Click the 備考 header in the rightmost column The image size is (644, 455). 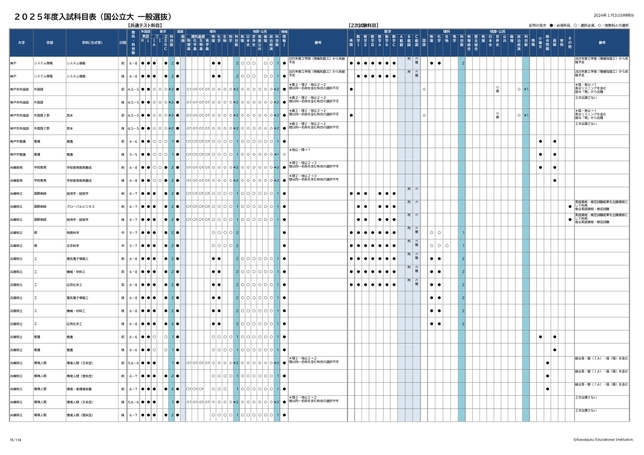click(603, 43)
